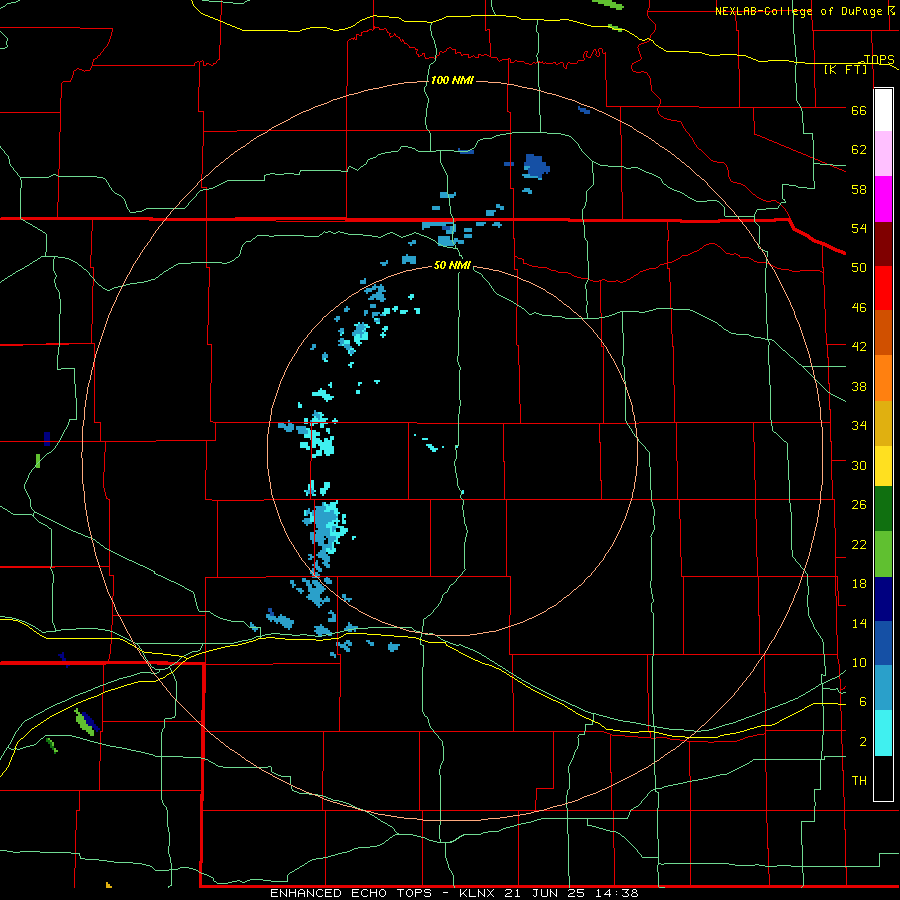The height and width of the screenshot is (900, 900).
Task: Click the legend value 2
Action: click(863, 742)
